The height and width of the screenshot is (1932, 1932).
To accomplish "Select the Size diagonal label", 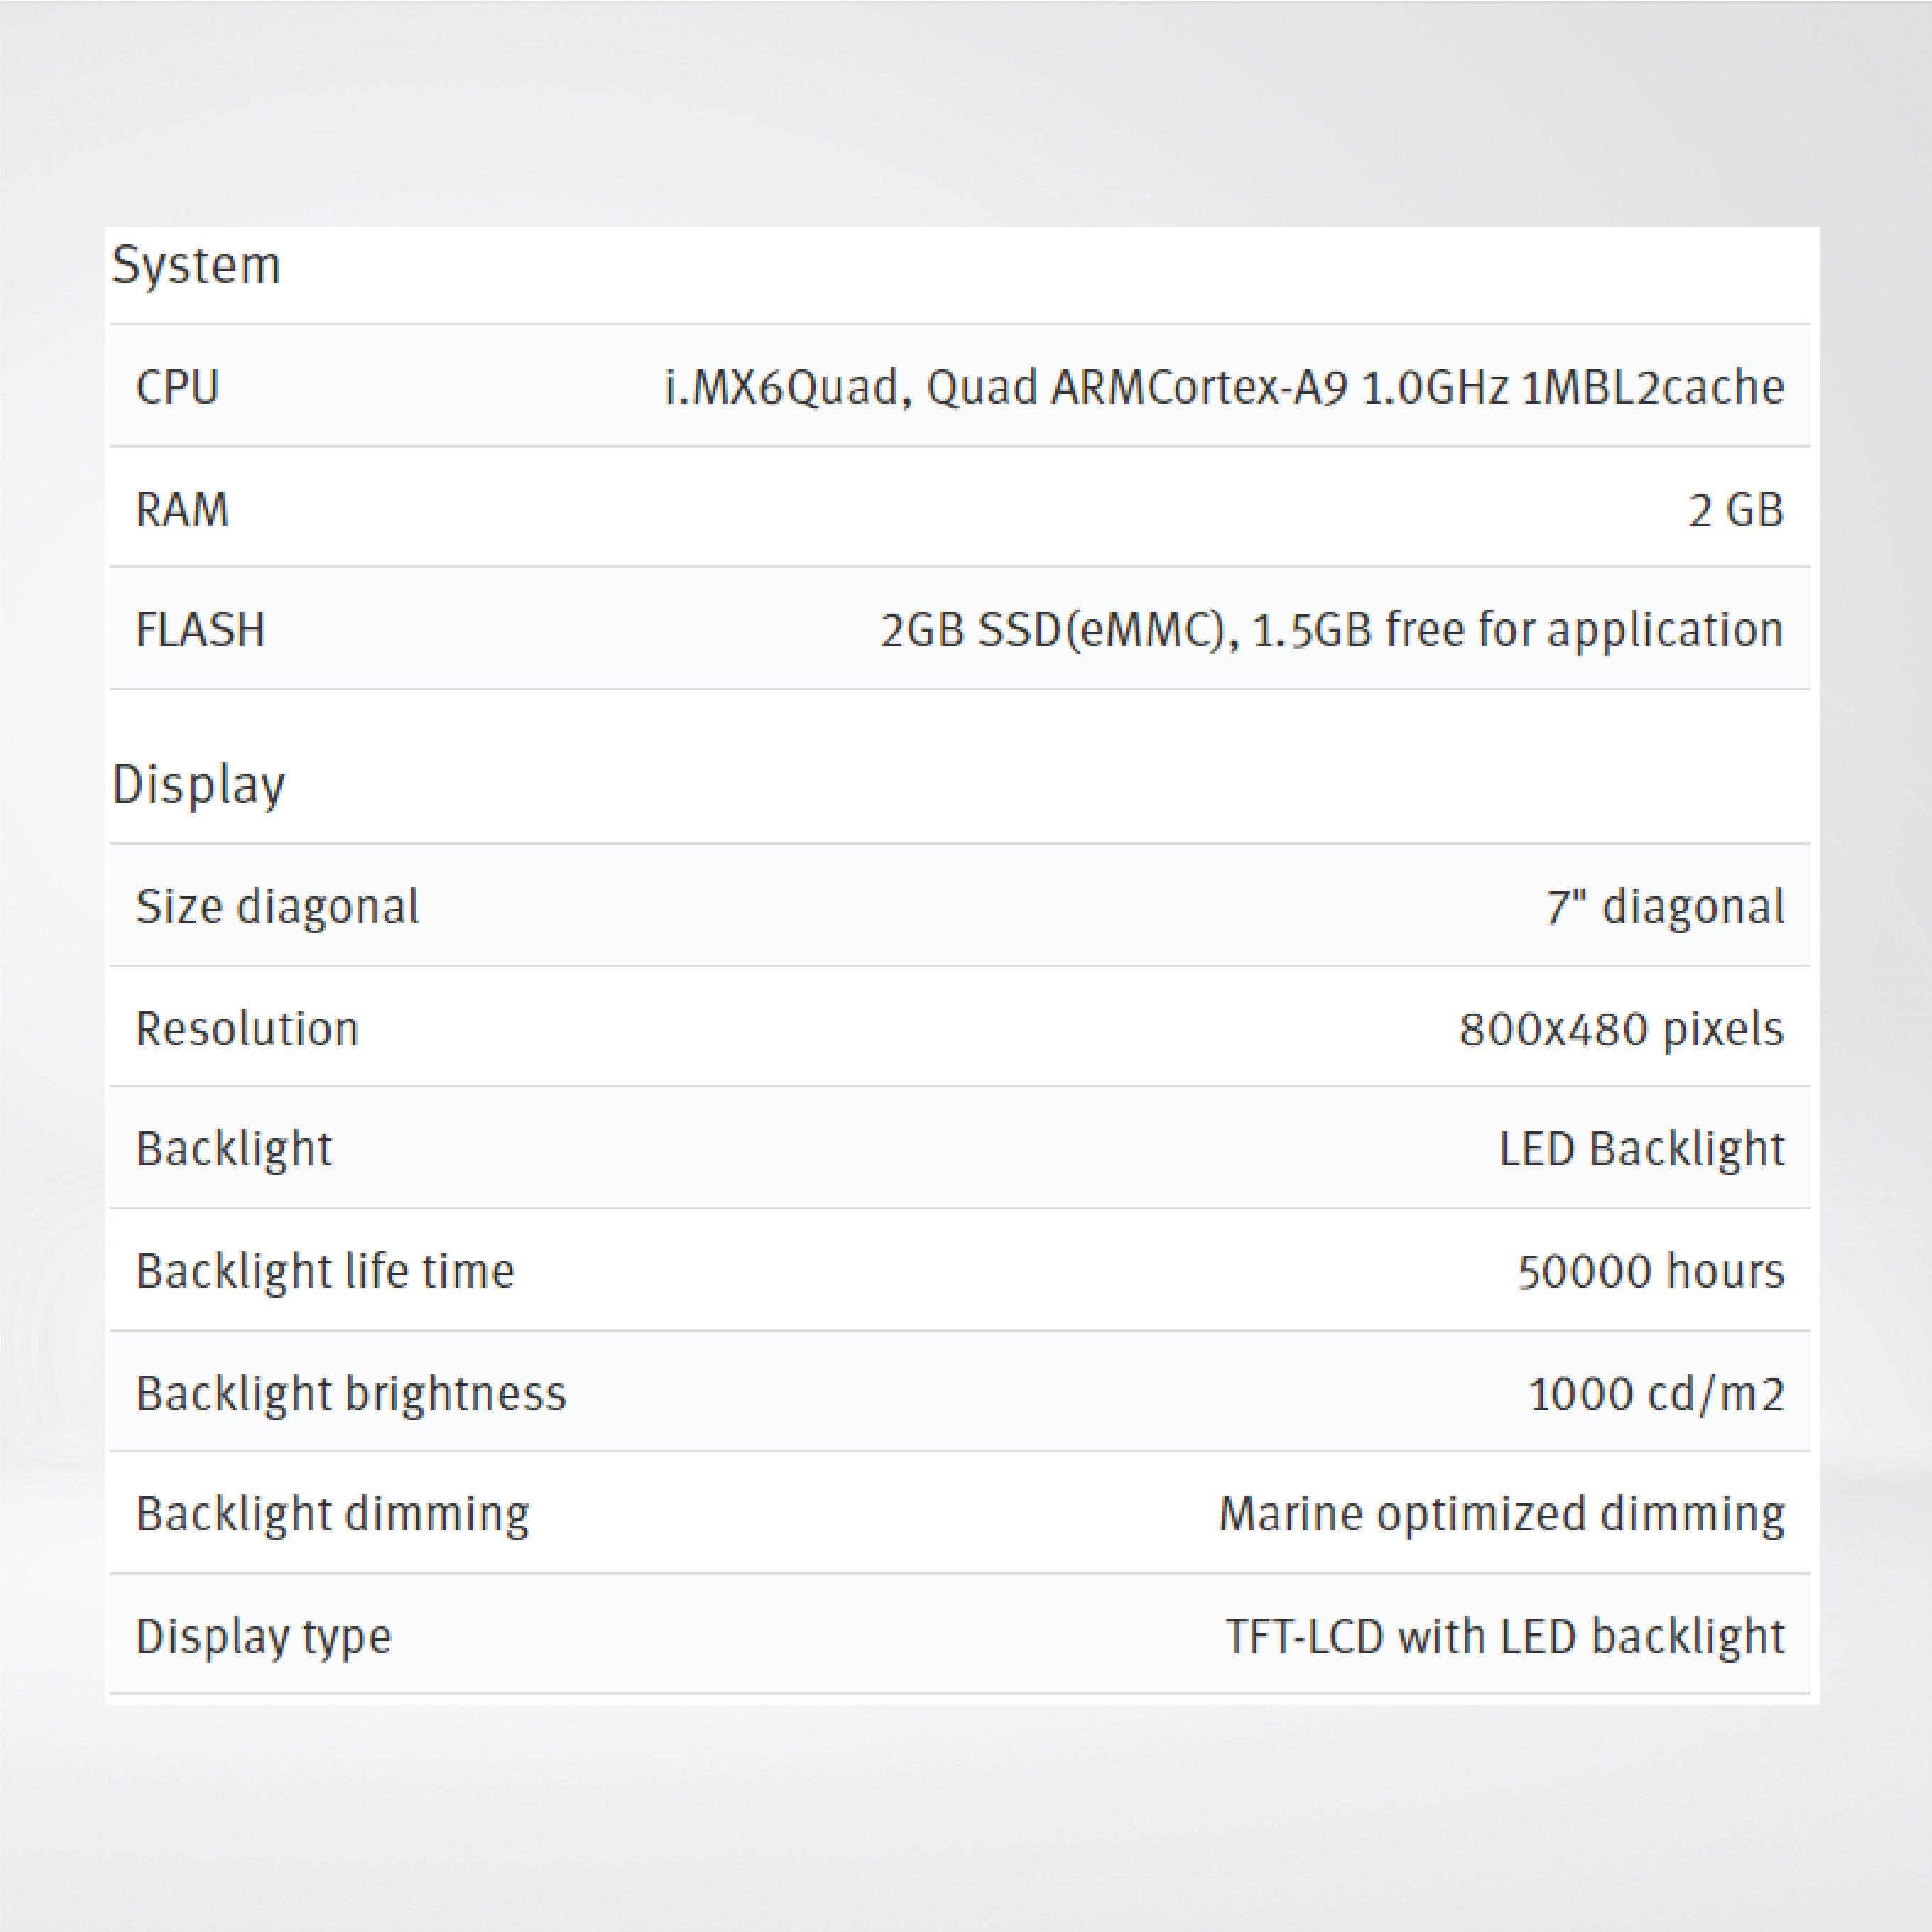I will coord(277,906).
